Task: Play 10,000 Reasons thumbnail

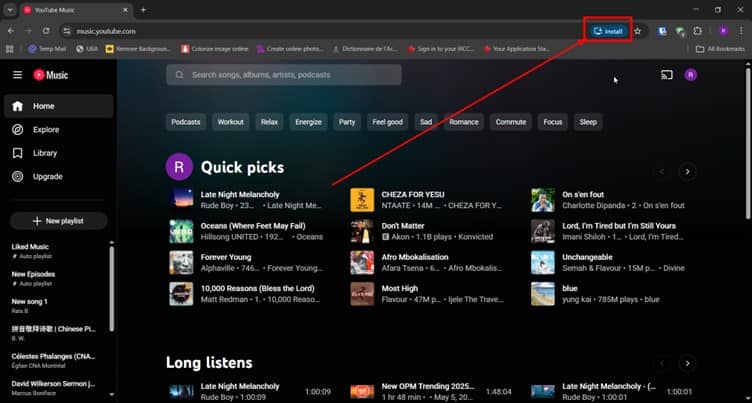Action: pos(181,294)
